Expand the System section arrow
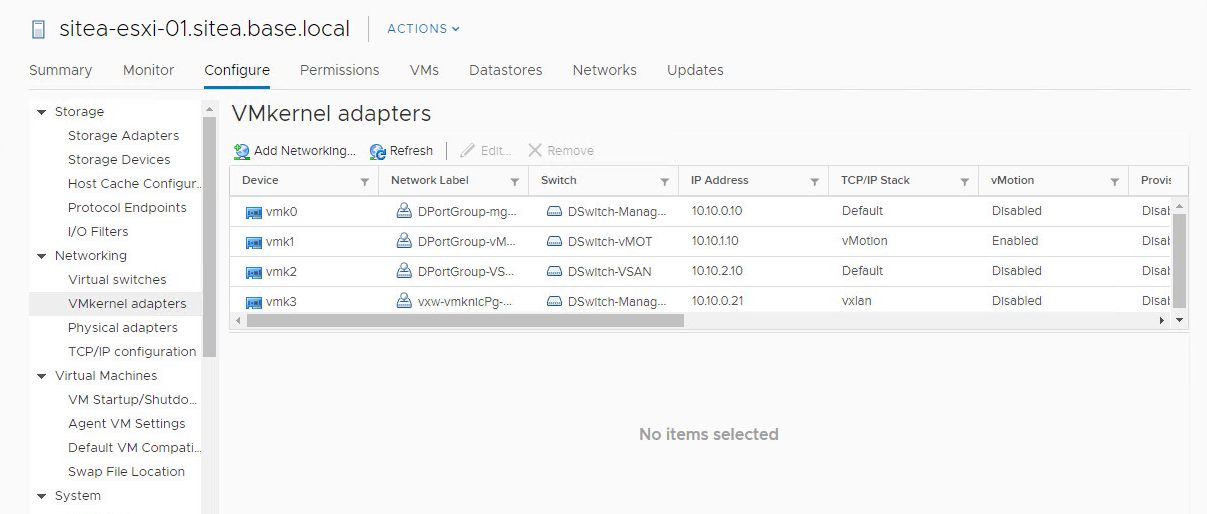This screenshot has width=1207, height=514. [x=42, y=496]
